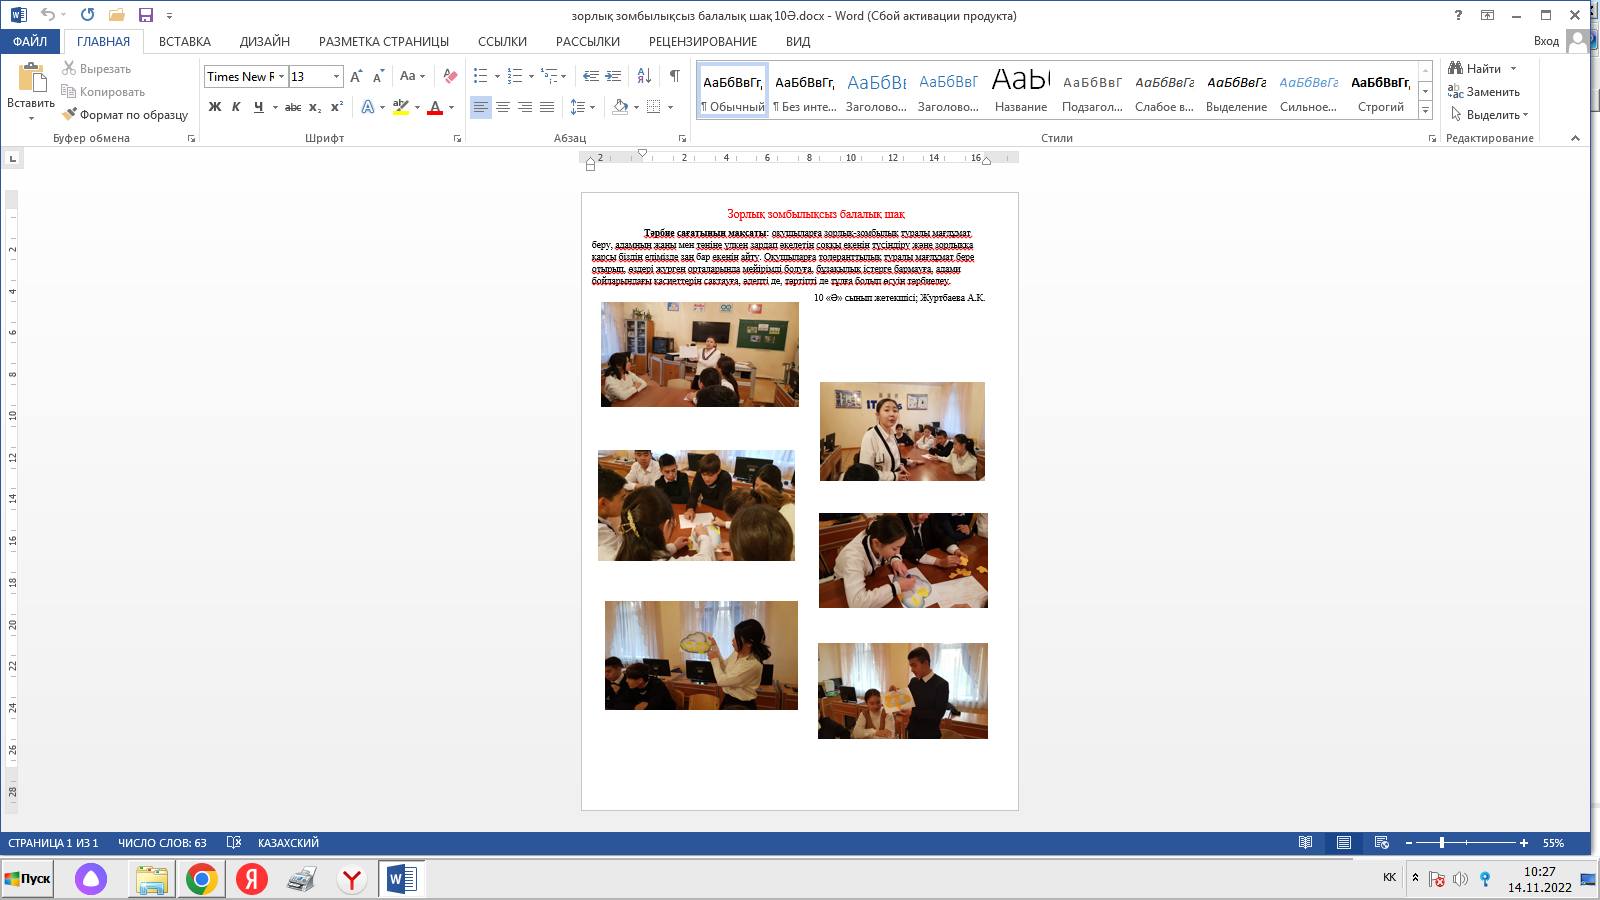
Task: Click the Sort paragraphs icon
Action: (x=644, y=76)
